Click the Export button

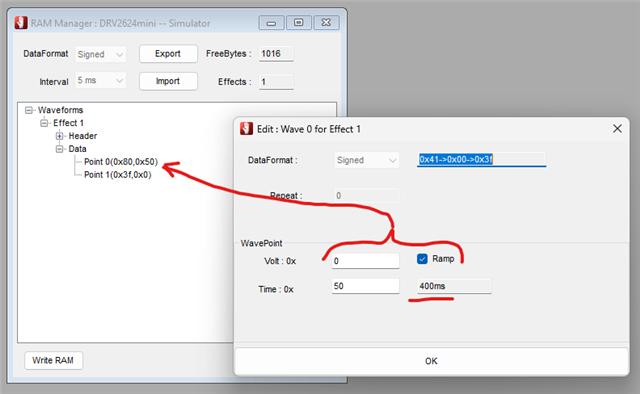[x=168, y=54]
